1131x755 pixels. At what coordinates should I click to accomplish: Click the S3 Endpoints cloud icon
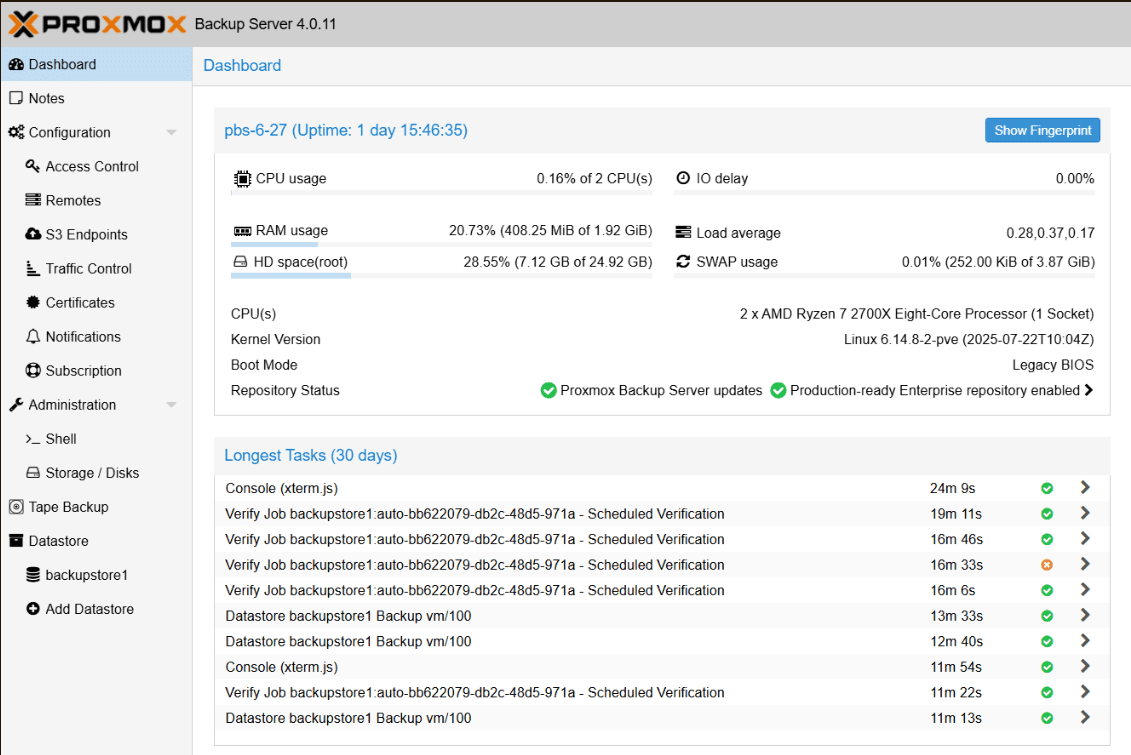pos(32,234)
